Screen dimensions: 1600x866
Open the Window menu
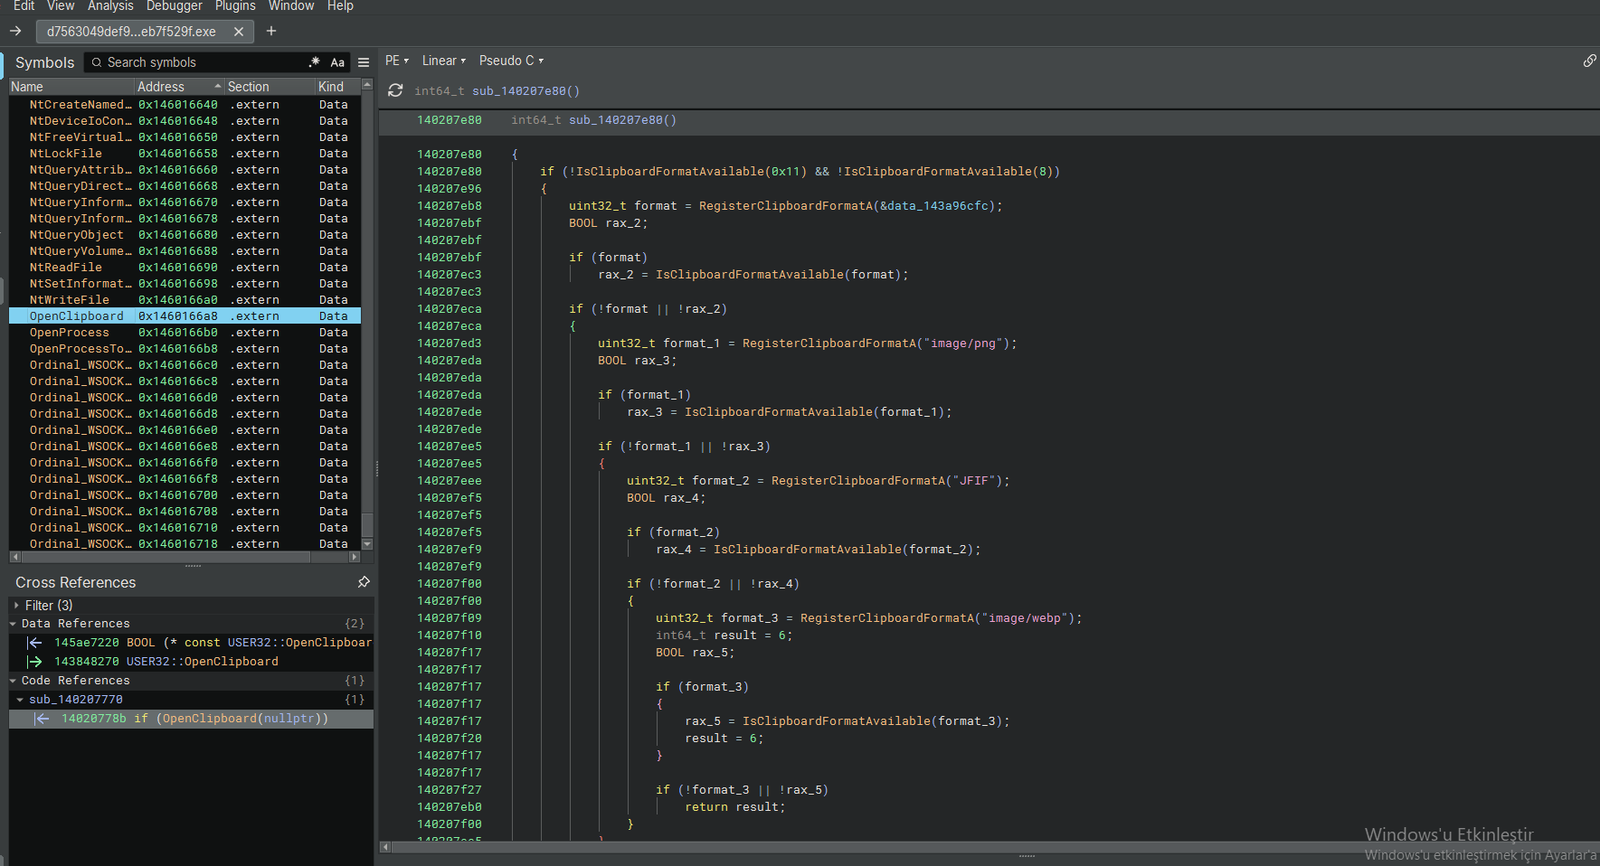tap(291, 6)
